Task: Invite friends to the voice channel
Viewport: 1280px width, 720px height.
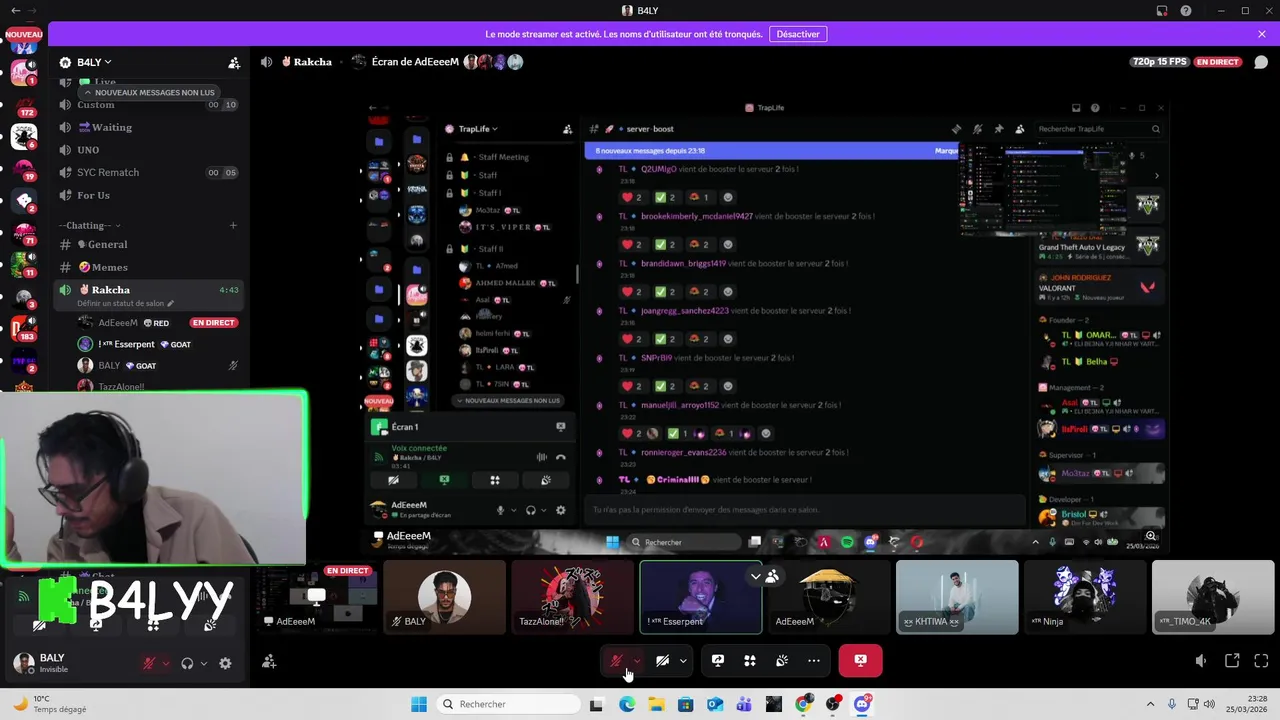Action: coord(269,662)
